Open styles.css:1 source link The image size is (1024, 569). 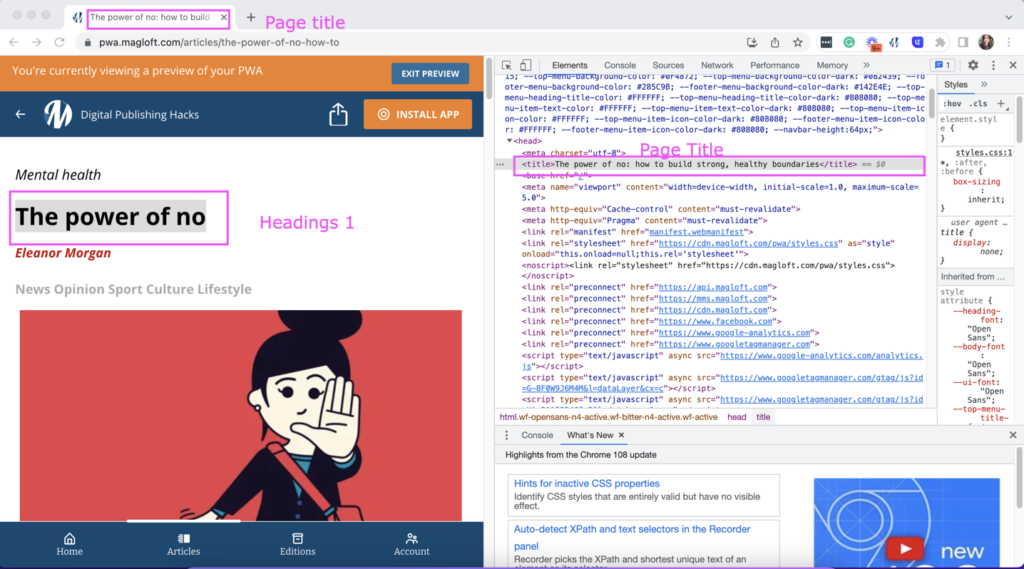point(984,153)
